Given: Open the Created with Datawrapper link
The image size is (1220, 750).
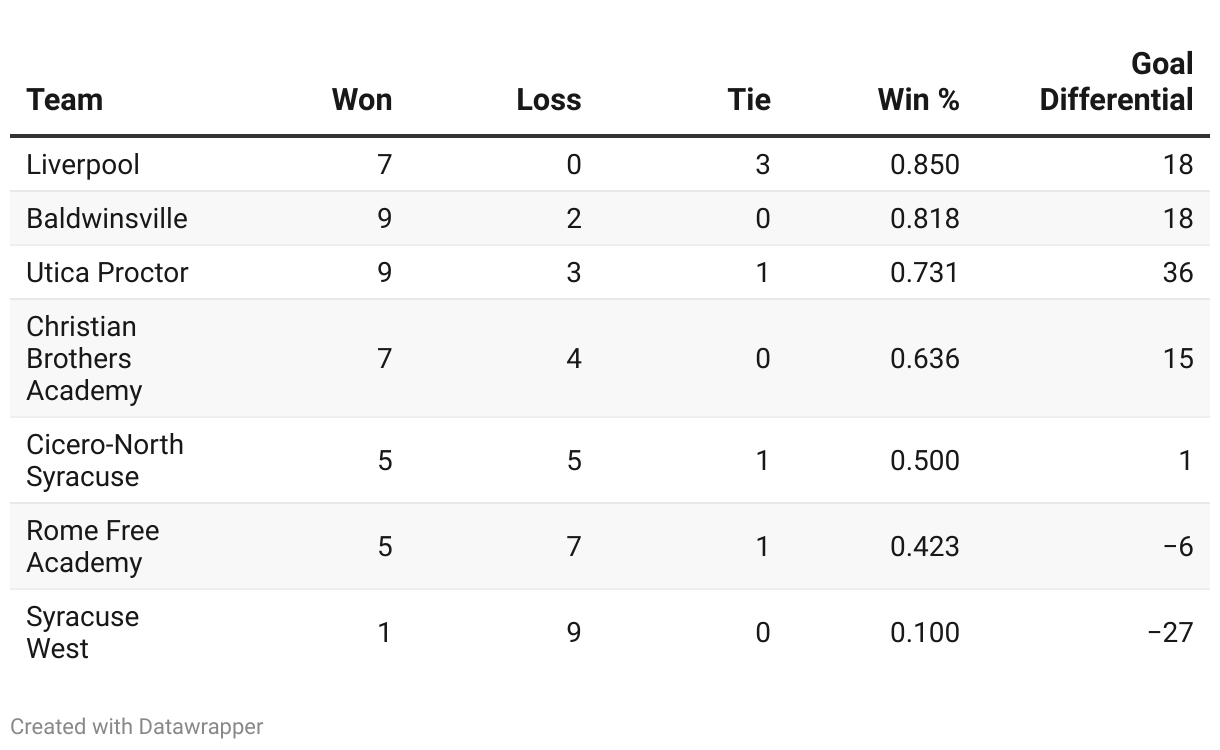Looking at the screenshot, I should coord(137,727).
